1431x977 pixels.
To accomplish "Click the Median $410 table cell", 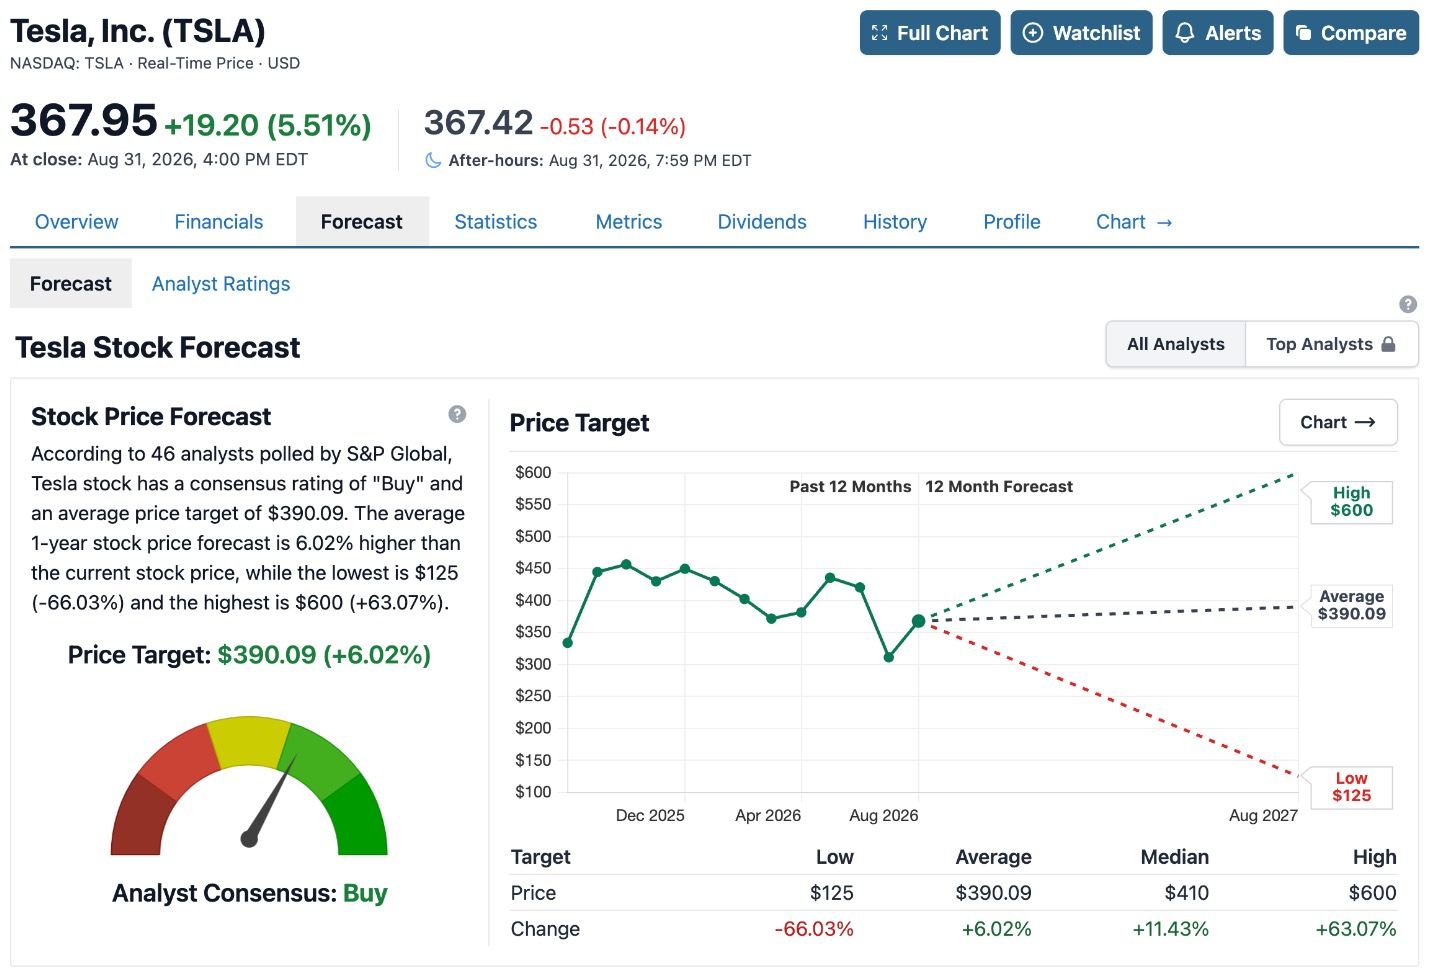I will point(1186,893).
